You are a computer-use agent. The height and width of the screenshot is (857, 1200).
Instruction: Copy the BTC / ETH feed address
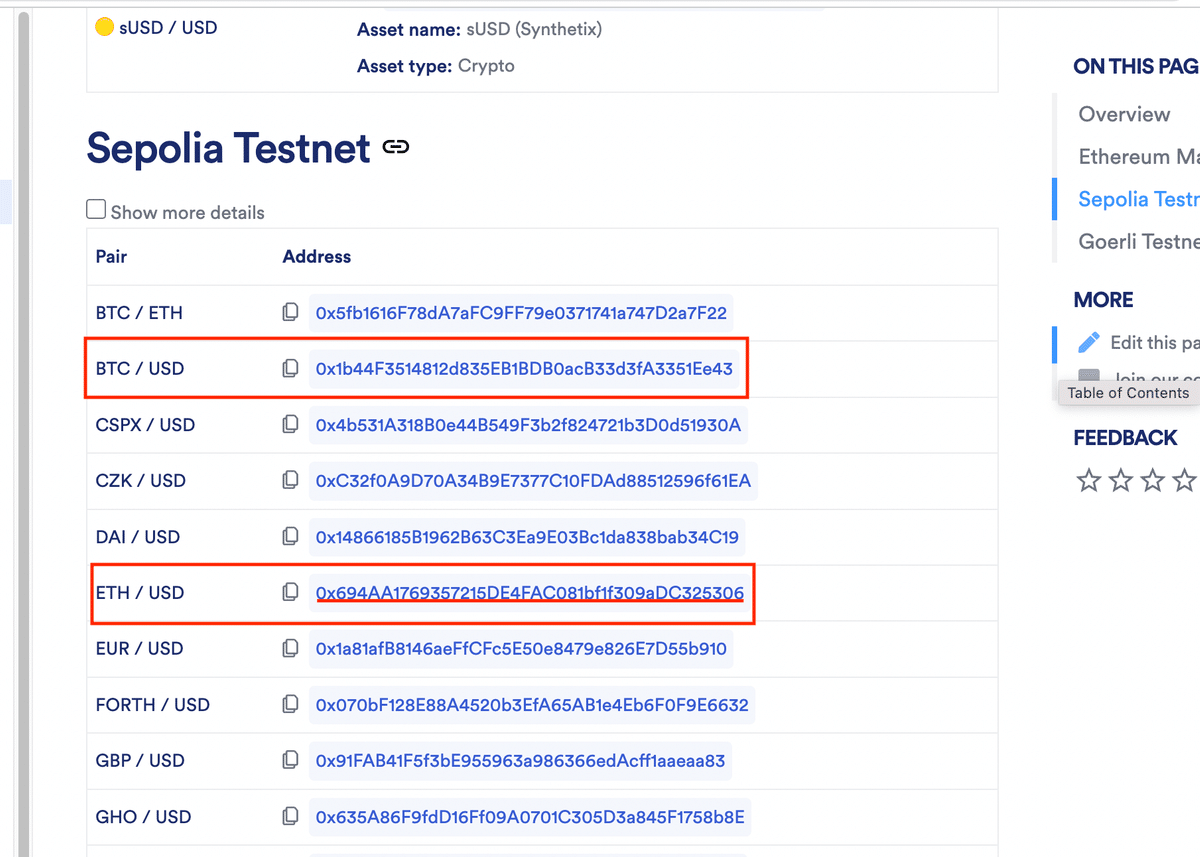pos(290,312)
